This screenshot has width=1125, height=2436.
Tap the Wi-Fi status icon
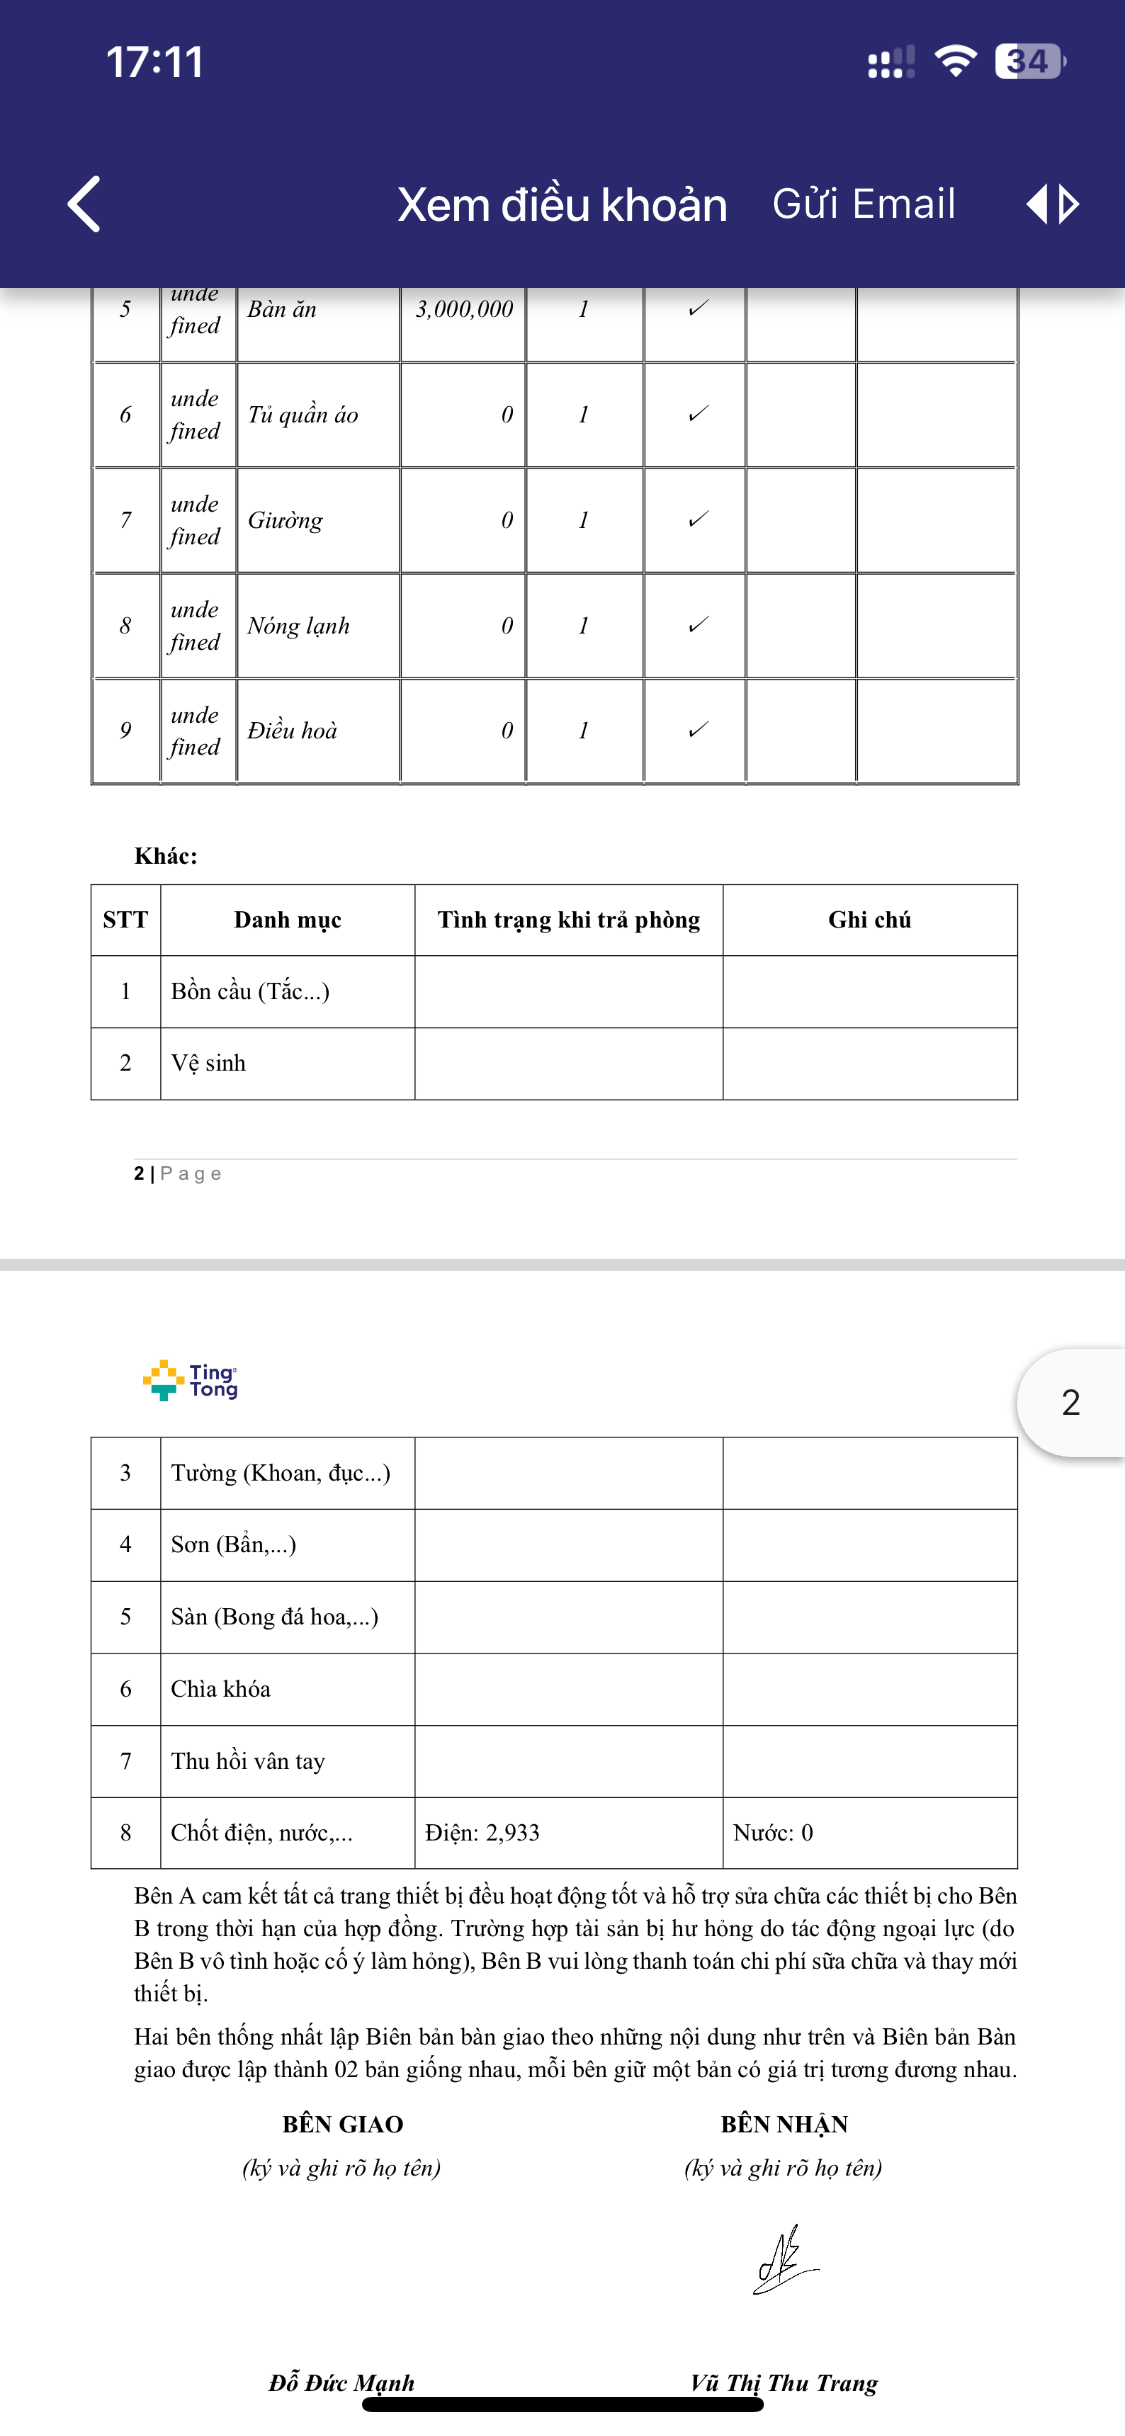click(x=955, y=62)
